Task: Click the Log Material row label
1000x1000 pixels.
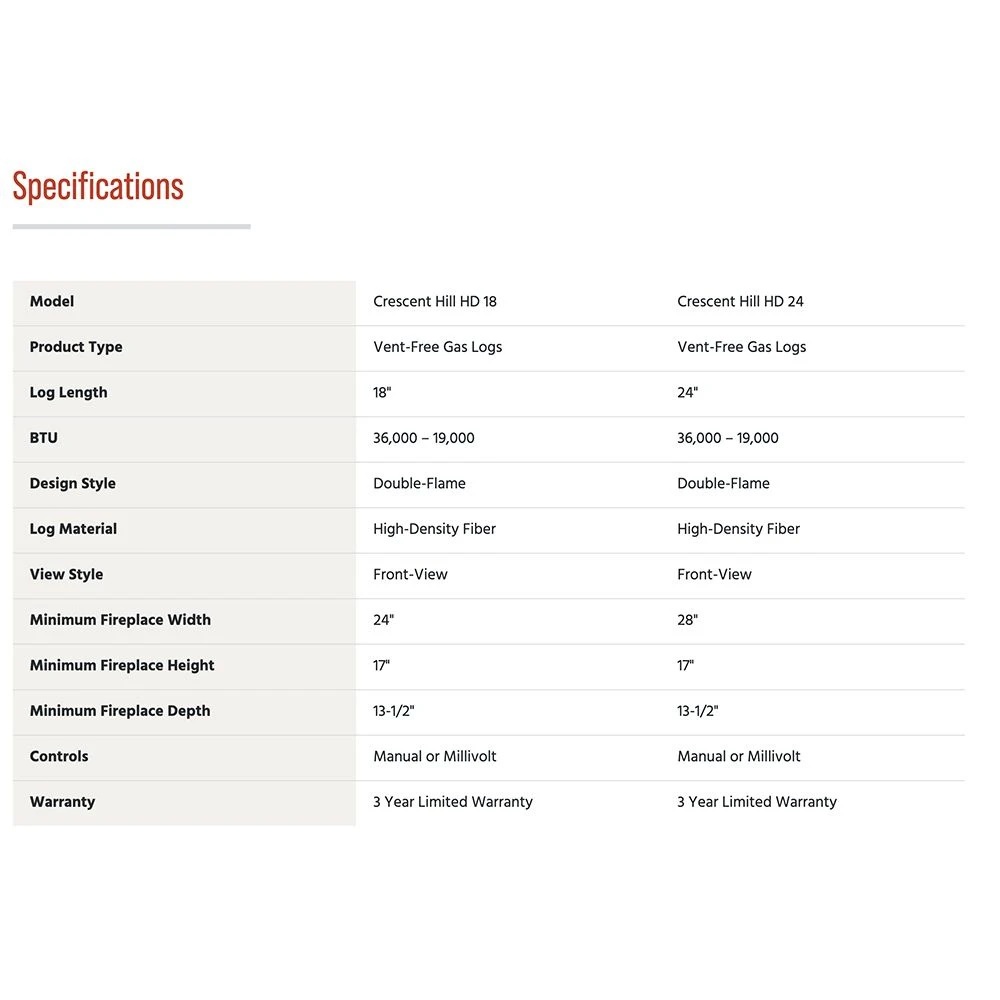Action: click(x=73, y=529)
